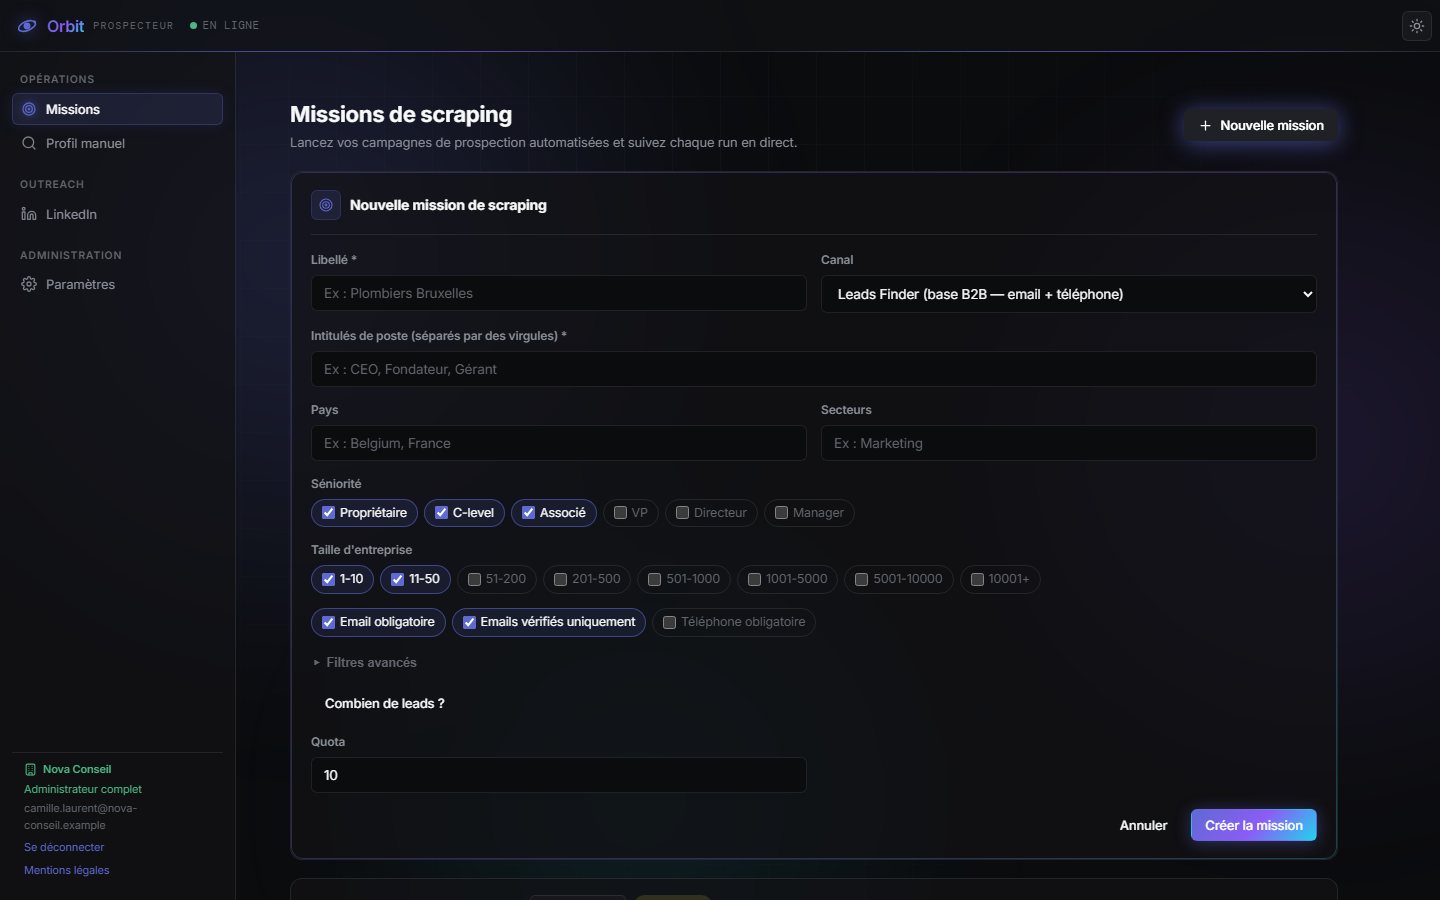Click the Quota field showing 10
Viewport: 1440px width, 900px height.
558,775
